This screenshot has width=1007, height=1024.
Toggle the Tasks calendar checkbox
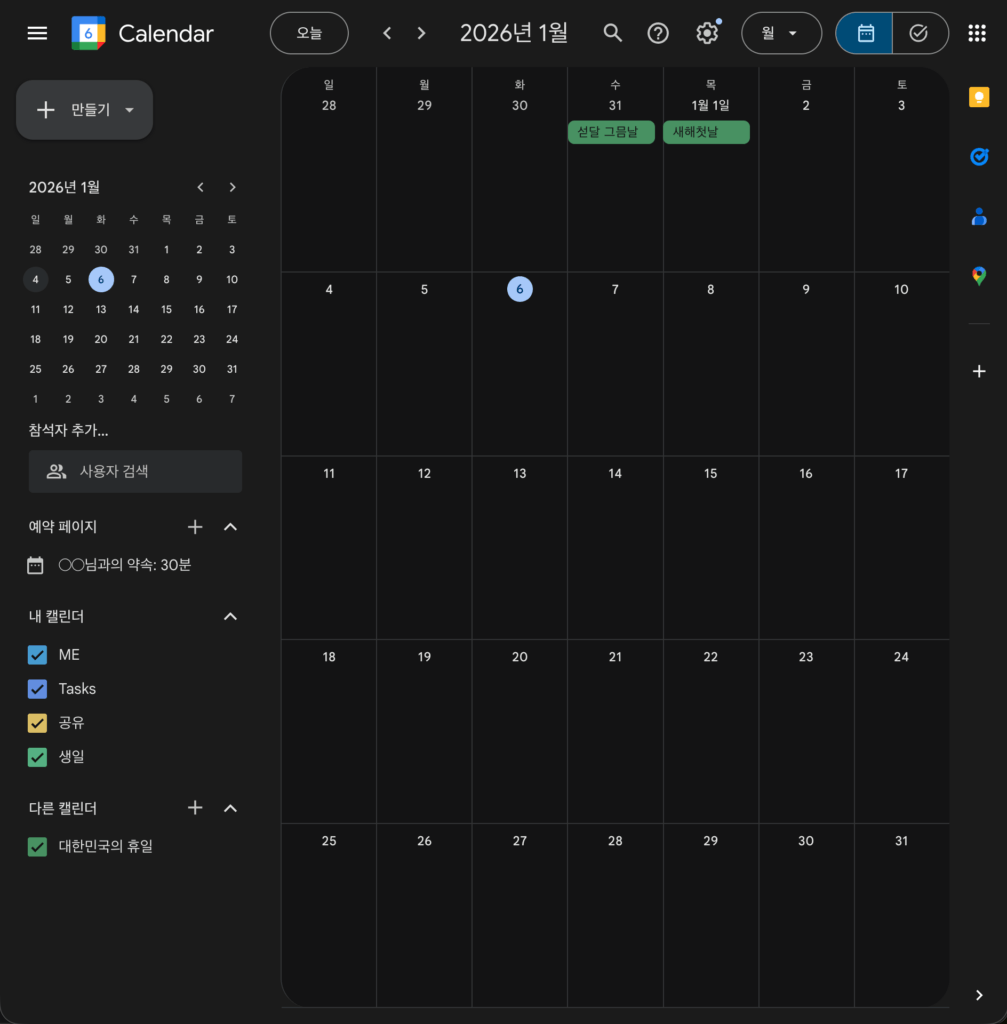coord(38,689)
